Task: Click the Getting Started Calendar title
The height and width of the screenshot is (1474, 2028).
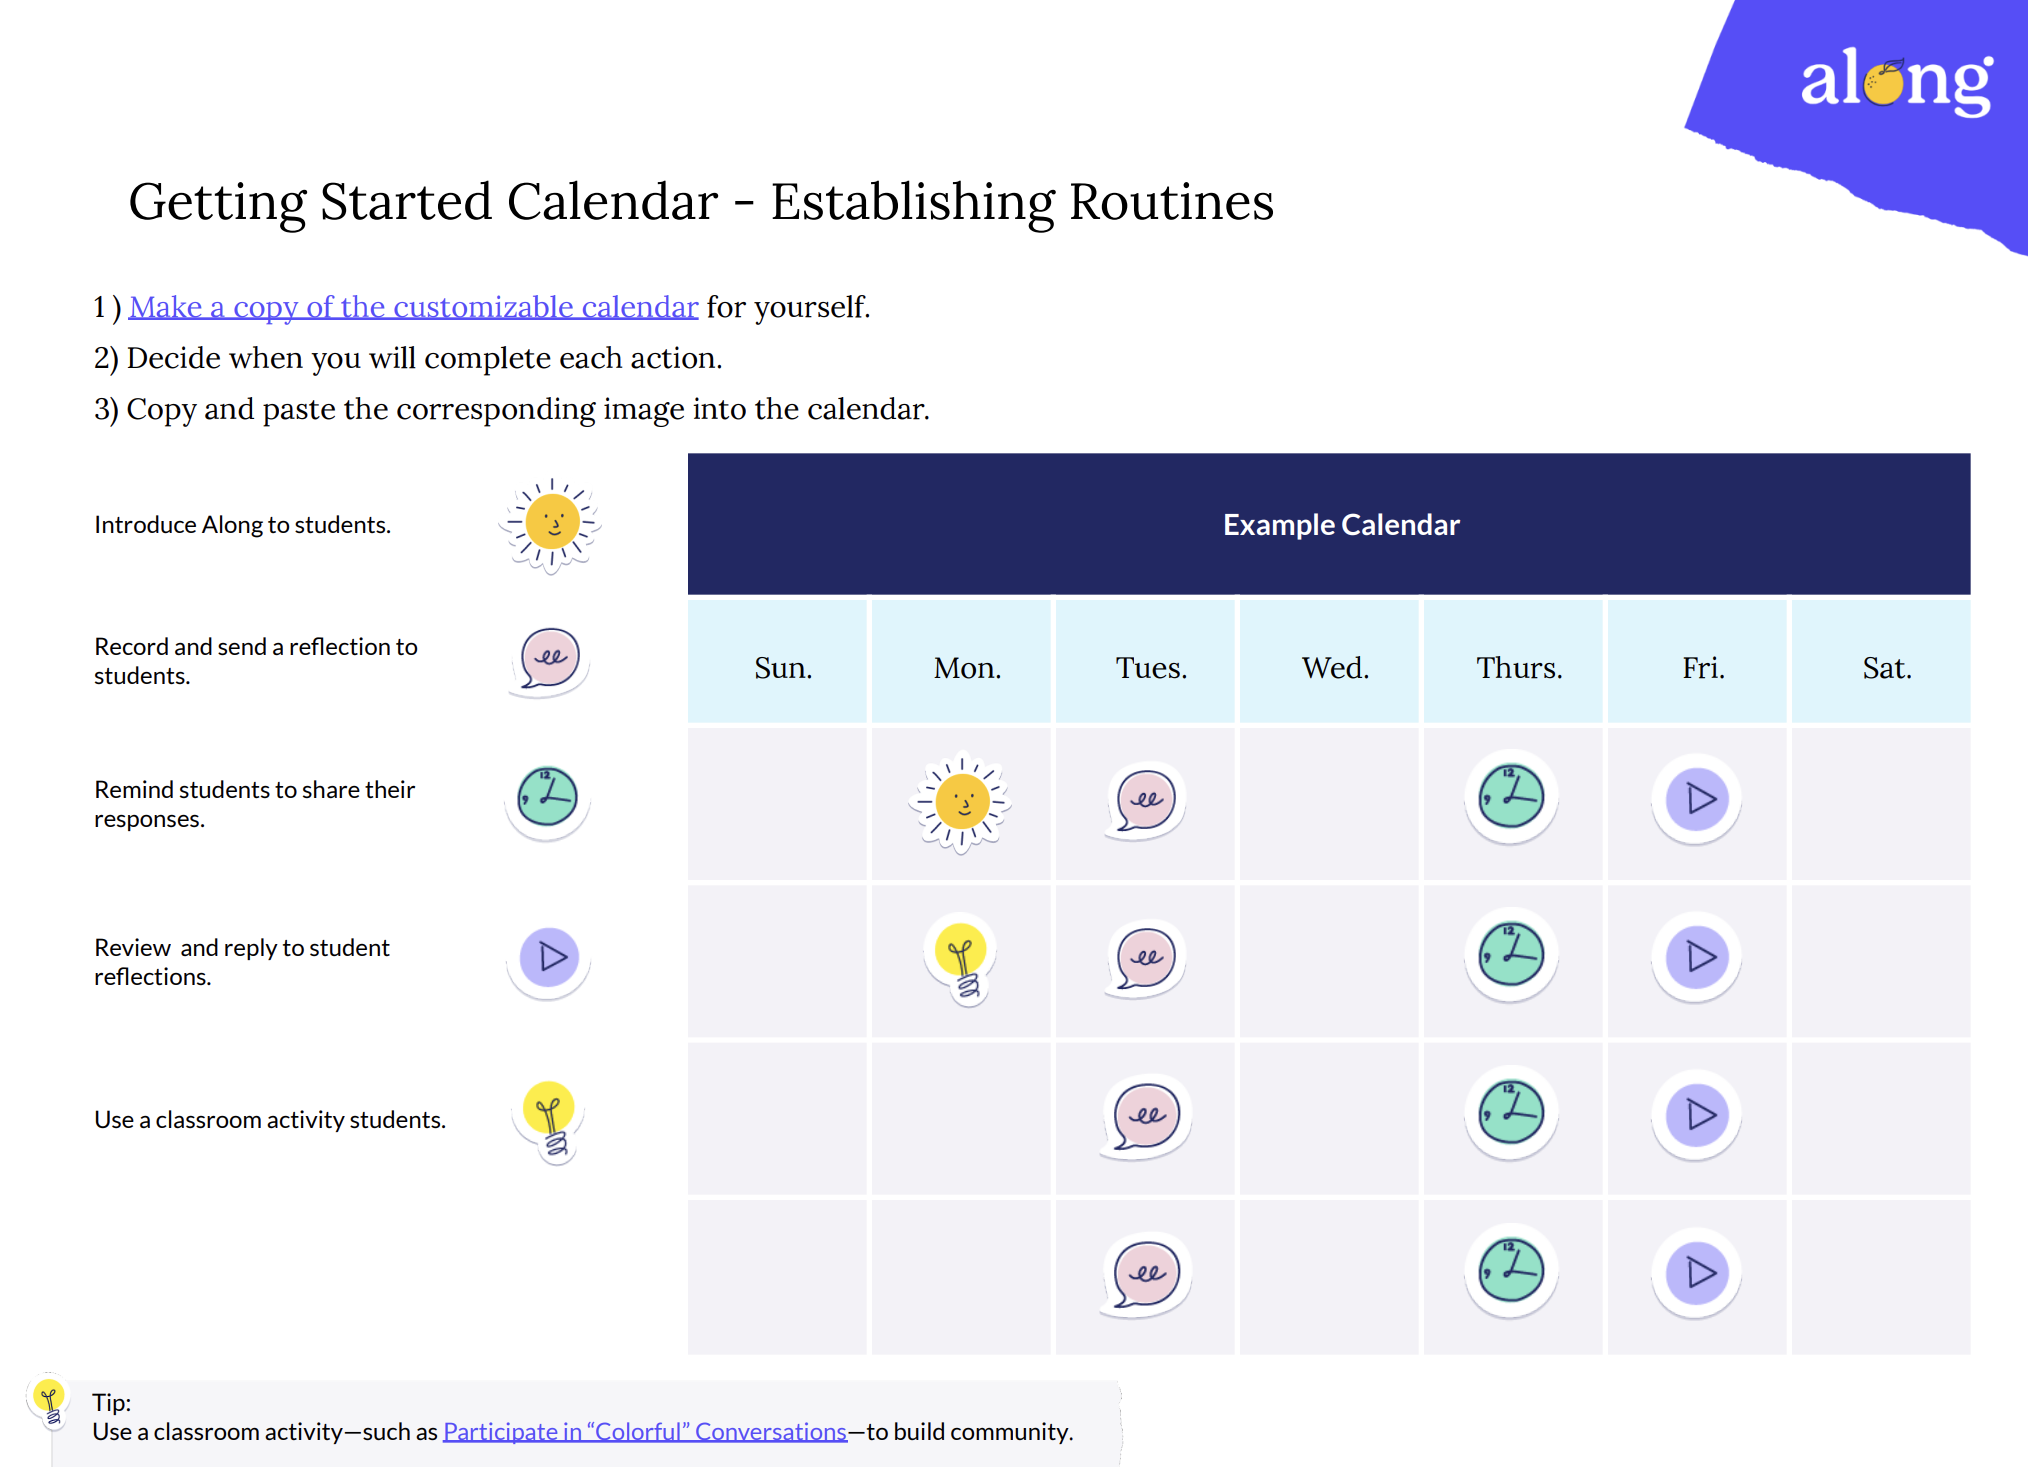Action: click(701, 202)
